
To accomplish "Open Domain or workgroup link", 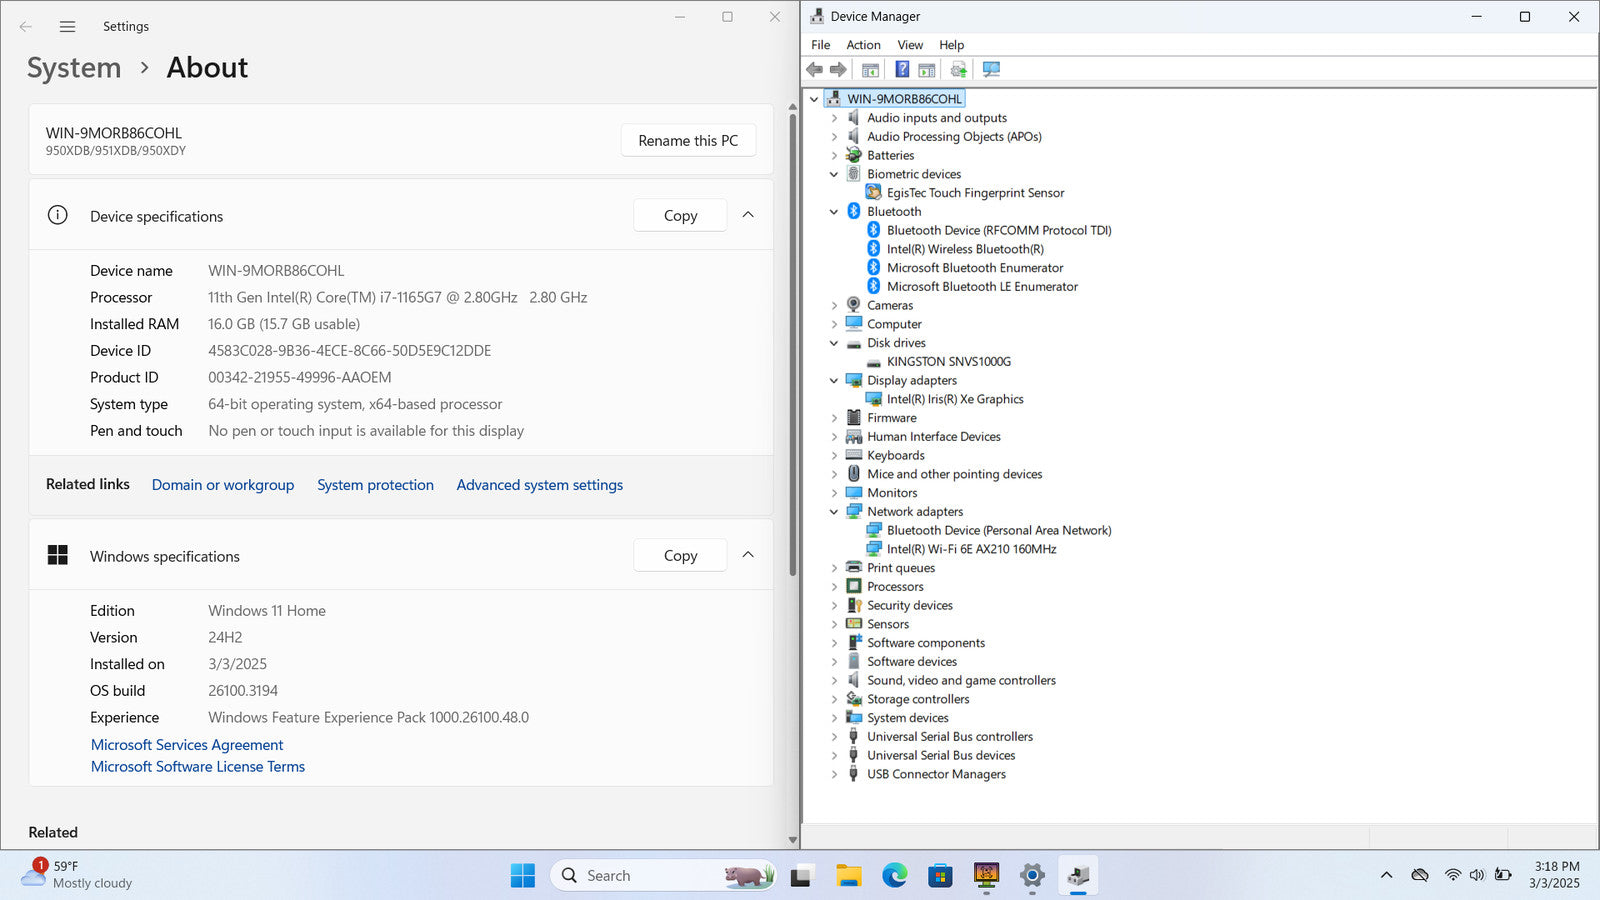I will 223,485.
